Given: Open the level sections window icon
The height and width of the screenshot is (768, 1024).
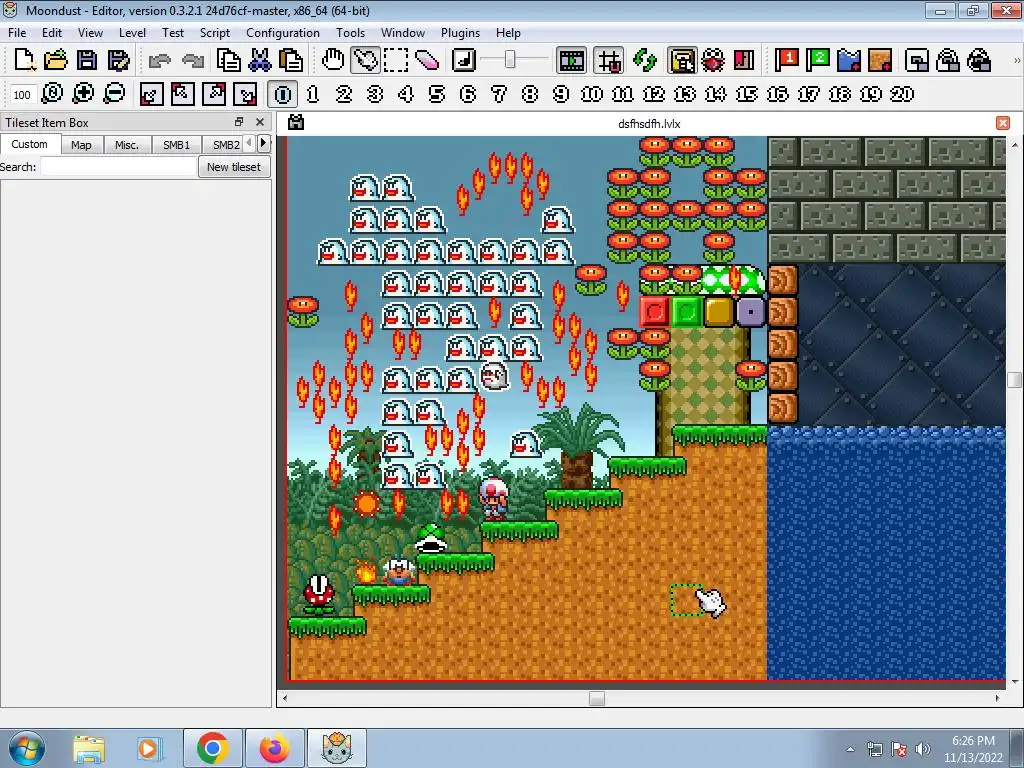Looking at the screenshot, I should pyautogui.click(x=917, y=61).
